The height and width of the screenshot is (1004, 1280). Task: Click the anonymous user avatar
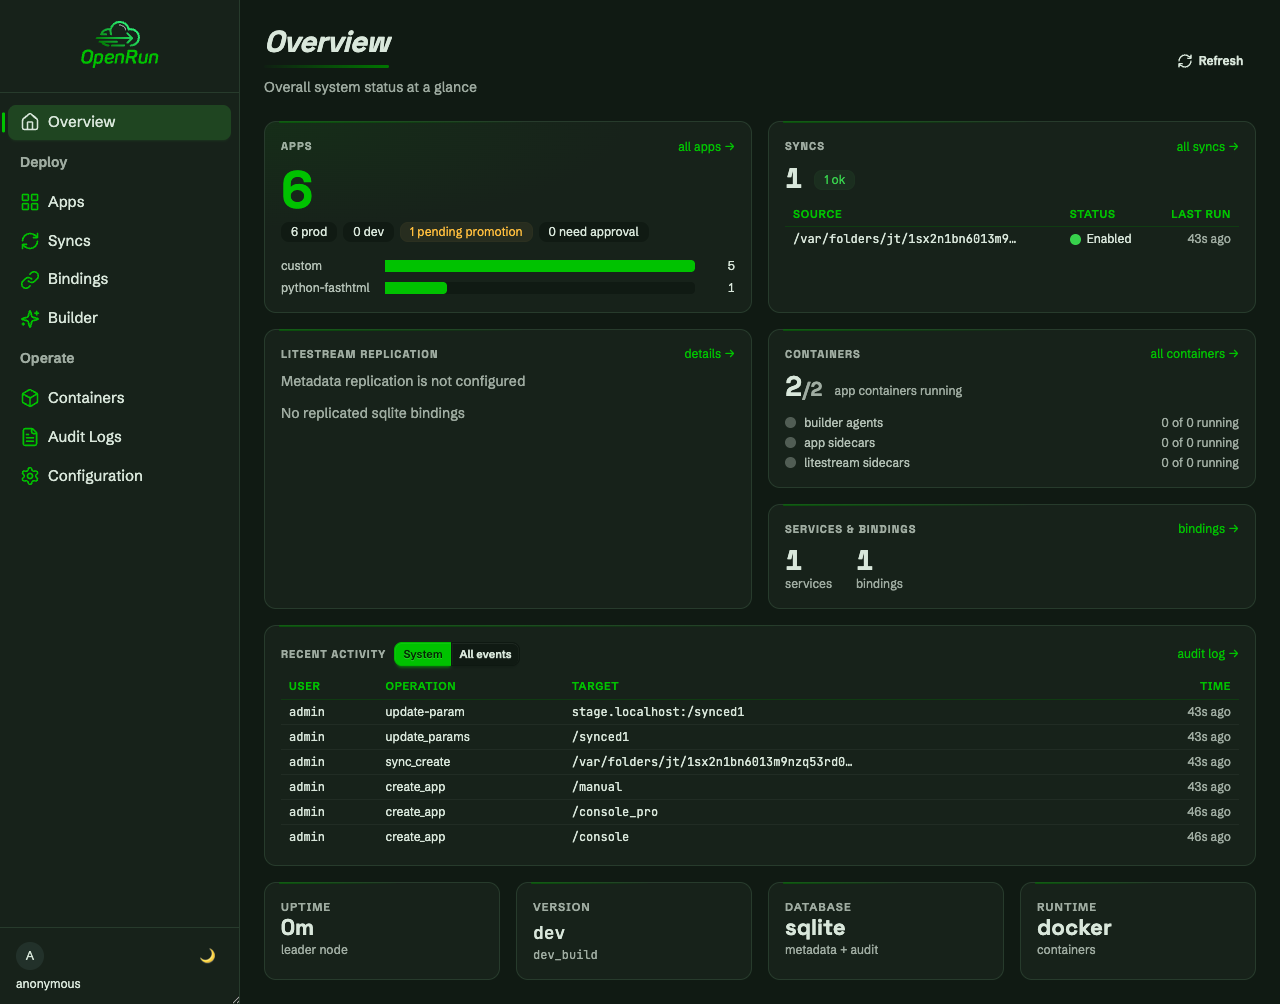30,956
